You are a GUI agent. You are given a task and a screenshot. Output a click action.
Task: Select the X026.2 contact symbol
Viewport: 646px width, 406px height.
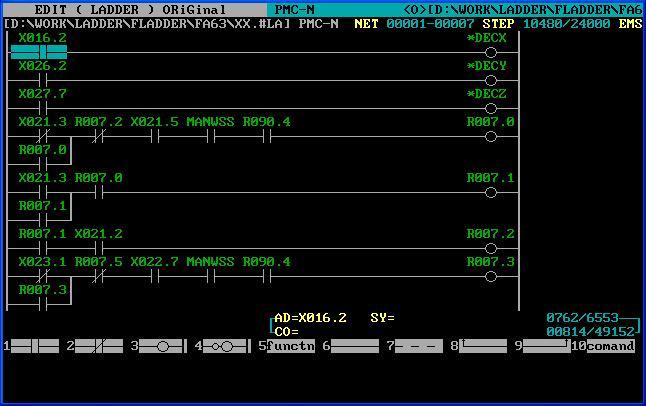(x=43, y=80)
